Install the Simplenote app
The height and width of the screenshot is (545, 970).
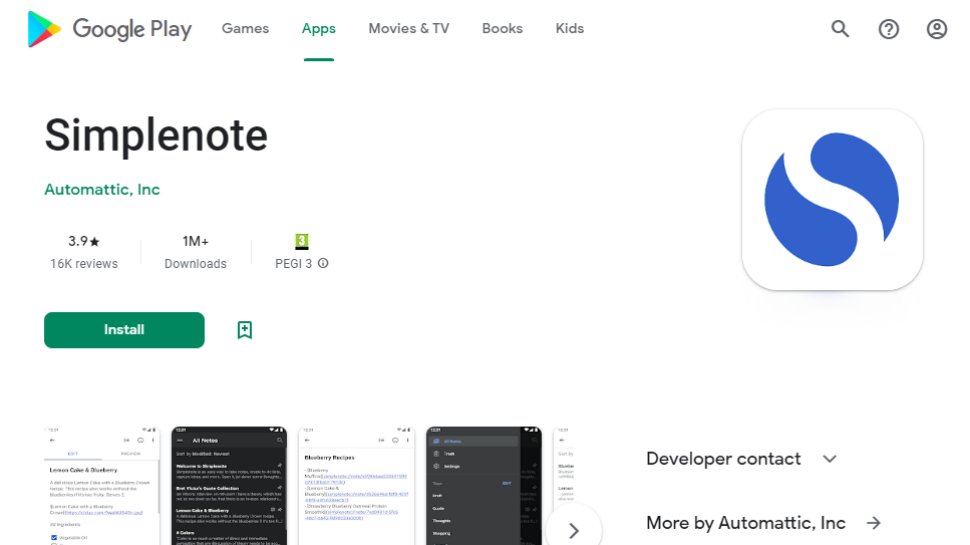(124, 330)
